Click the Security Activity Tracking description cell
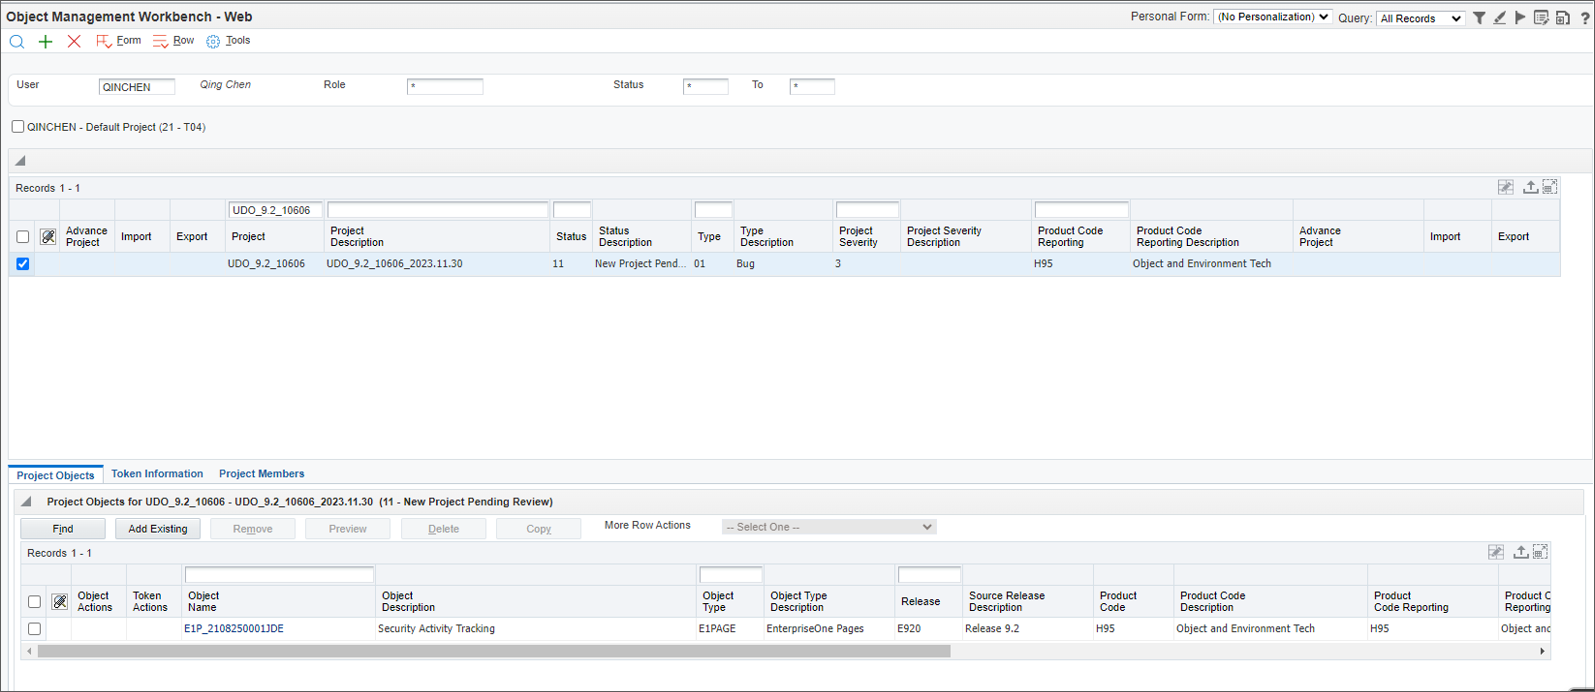This screenshot has height=692, width=1595. coord(436,629)
